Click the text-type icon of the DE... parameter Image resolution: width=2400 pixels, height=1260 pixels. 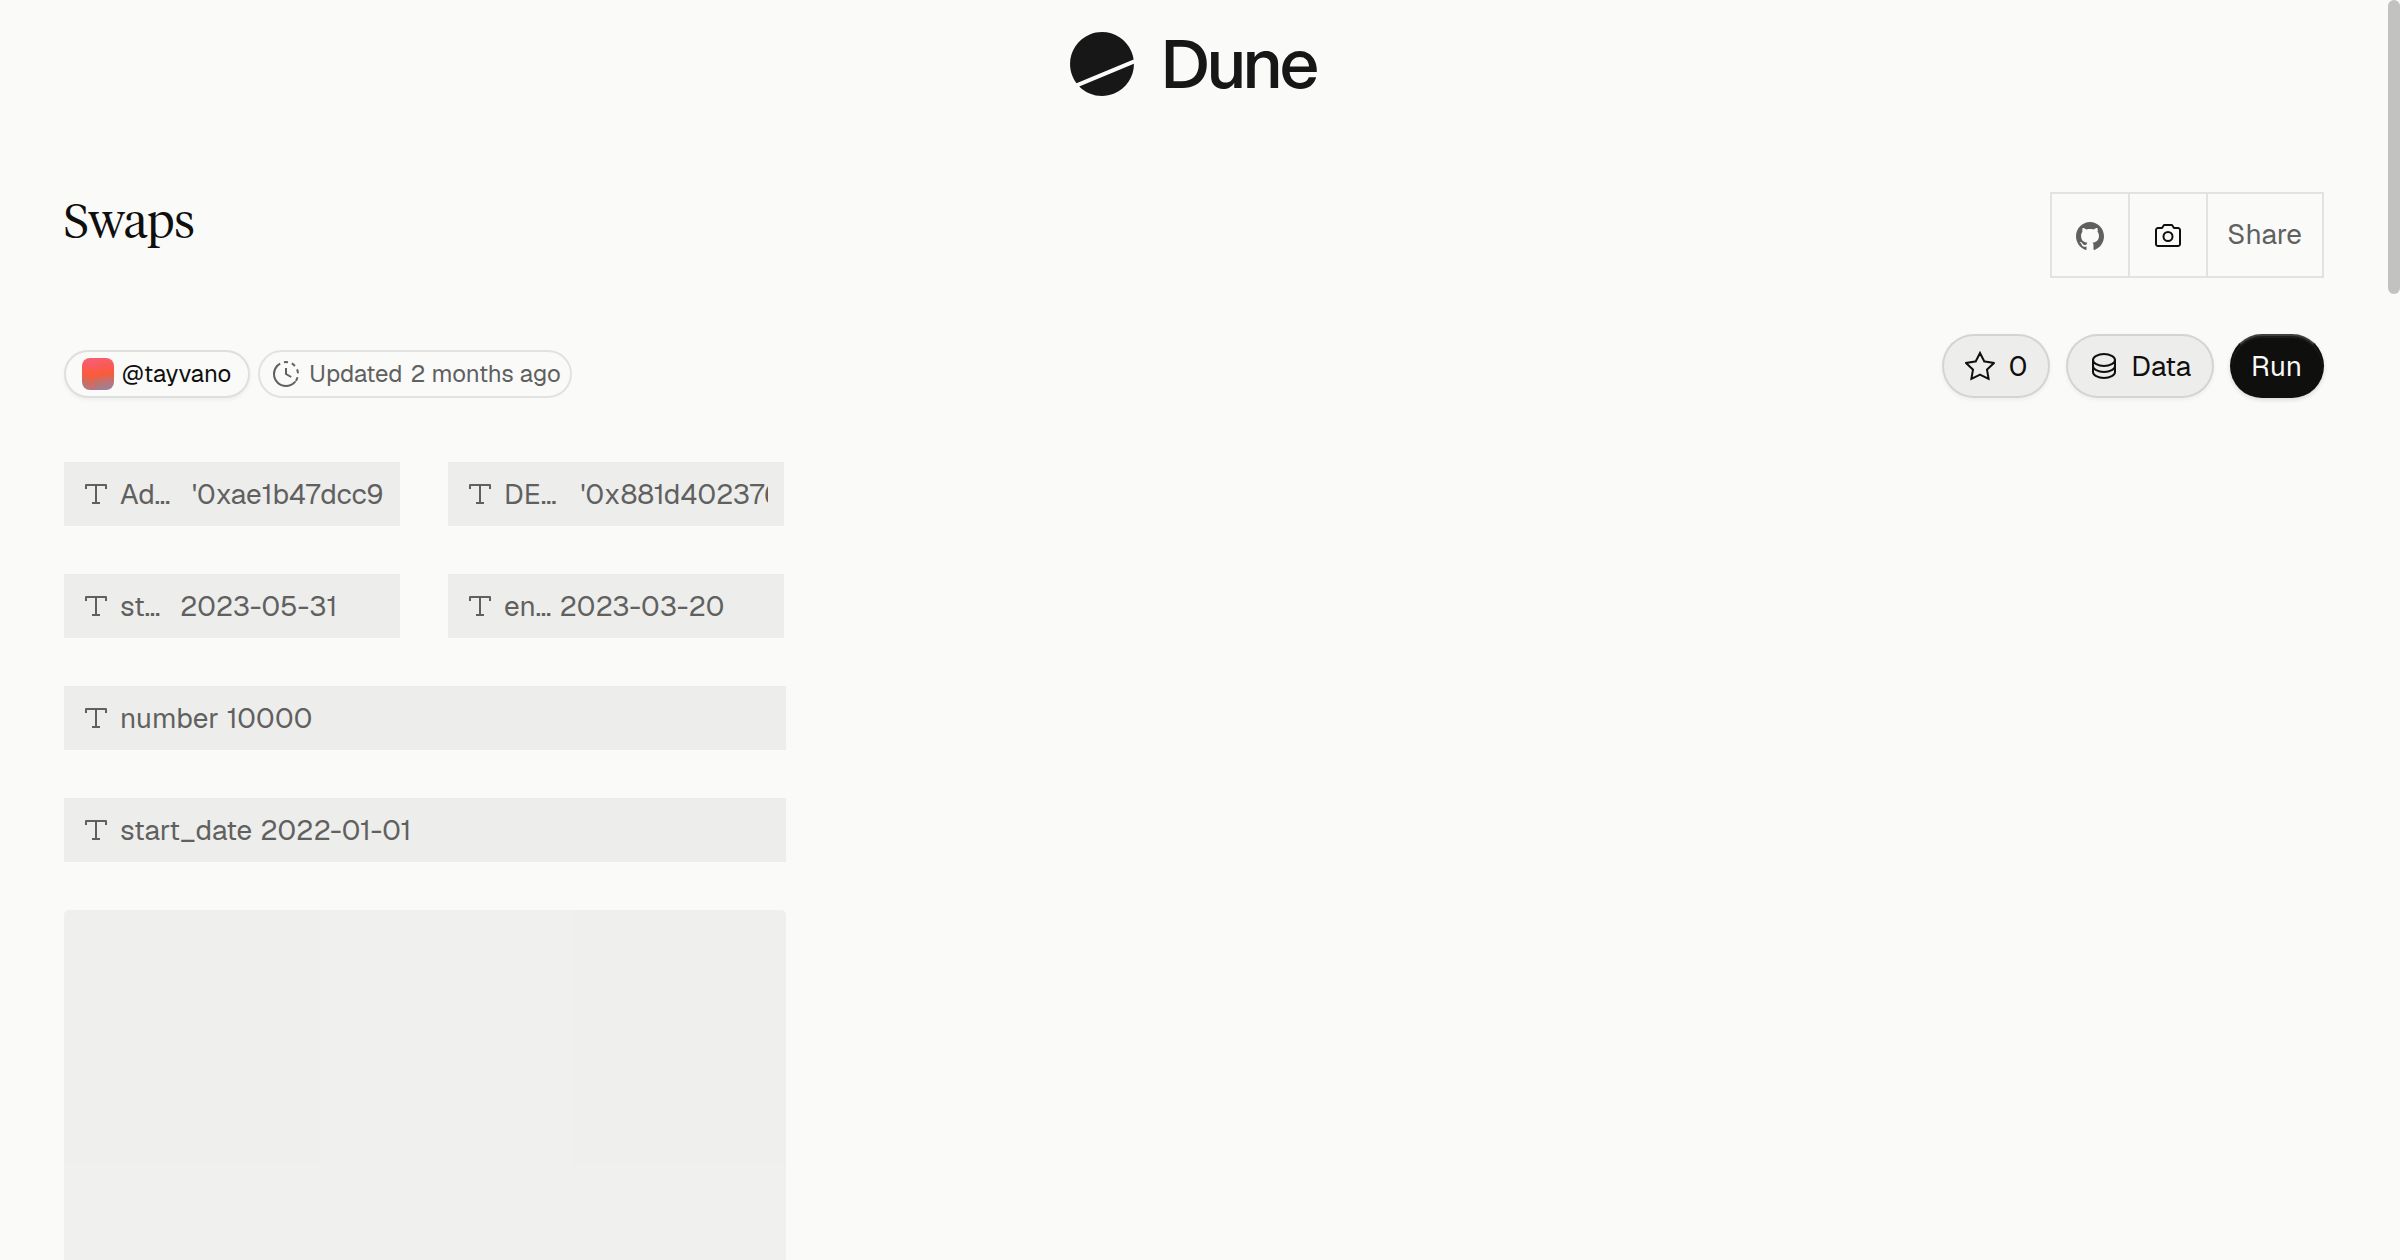pyautogui.click(x=480, y=494)
